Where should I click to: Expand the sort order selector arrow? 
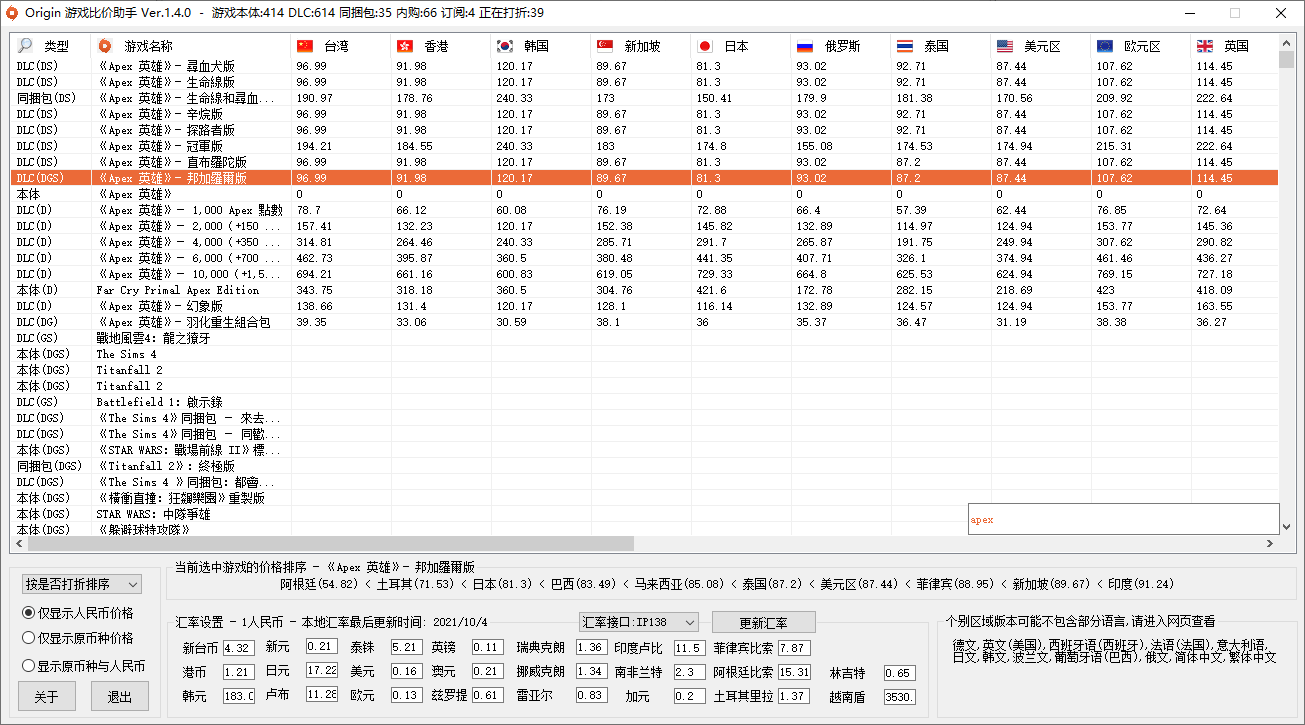point(131,583)
